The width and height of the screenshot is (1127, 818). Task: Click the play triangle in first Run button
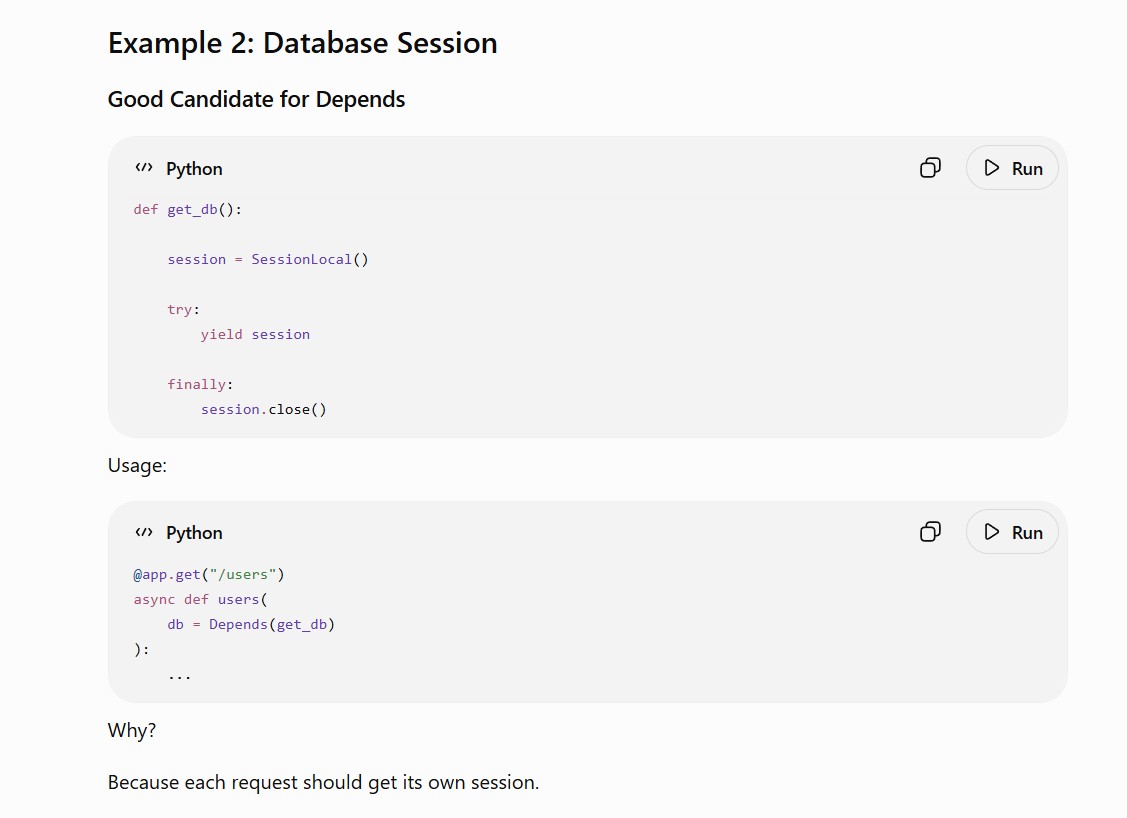[x=992, y=168]
